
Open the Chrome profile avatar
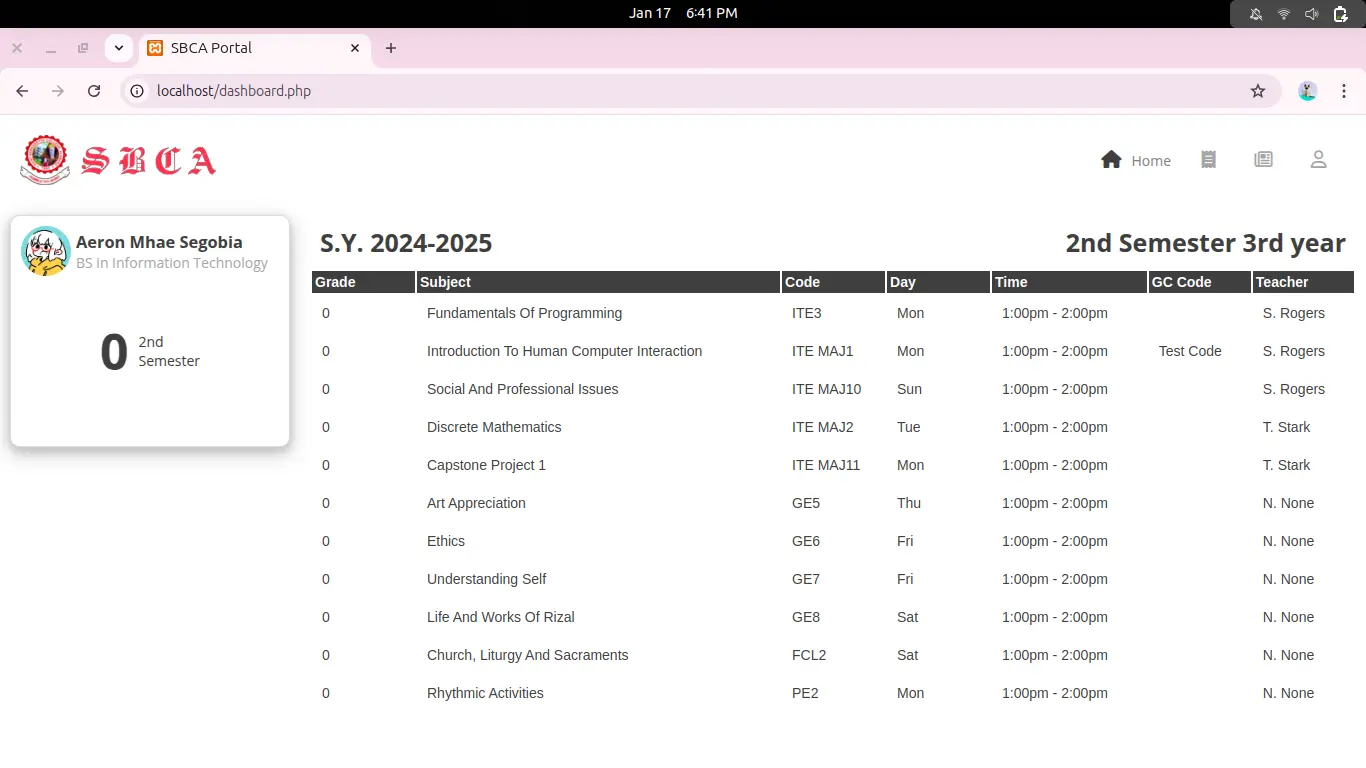pos(1308,91)
